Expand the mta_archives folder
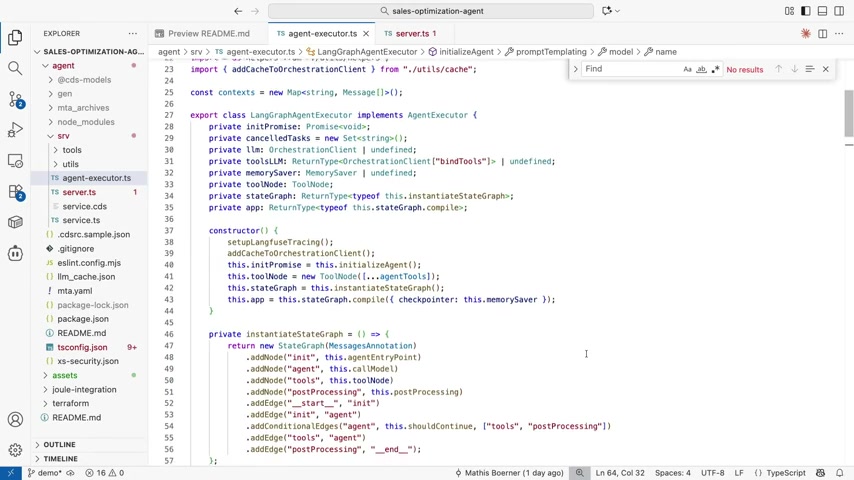Screen dimensions: 854x480 pyautogui.click(x=89, y=108)
